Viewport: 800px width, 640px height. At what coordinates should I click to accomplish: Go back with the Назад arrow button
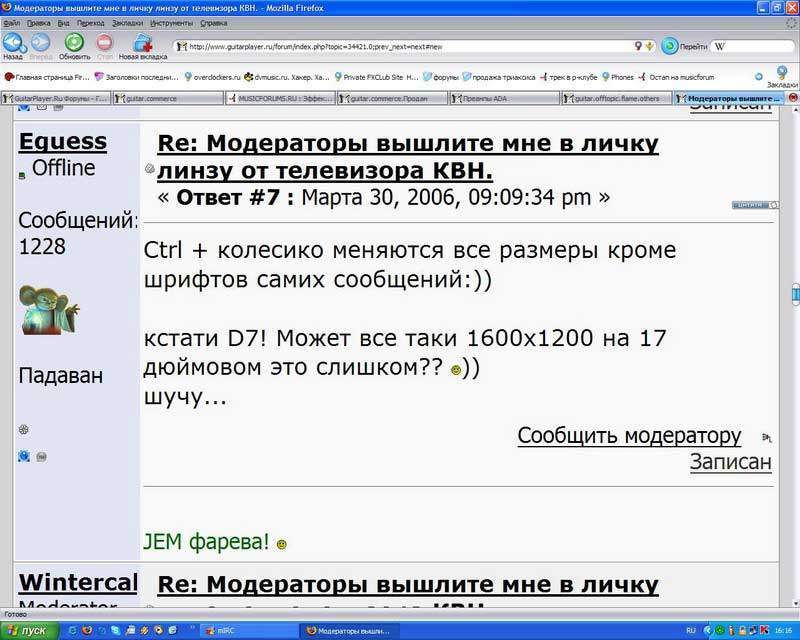[x=13, y=44]
